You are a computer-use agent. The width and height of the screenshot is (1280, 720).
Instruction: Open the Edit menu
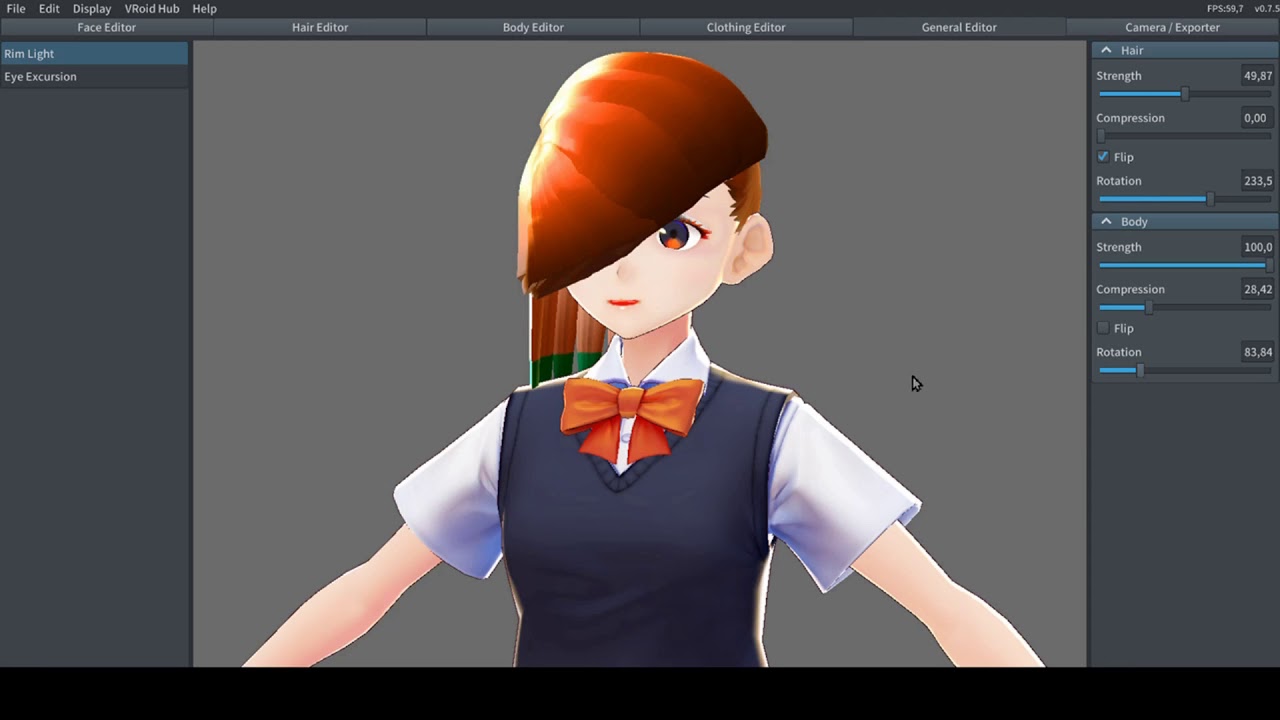(x=49, y=8)
